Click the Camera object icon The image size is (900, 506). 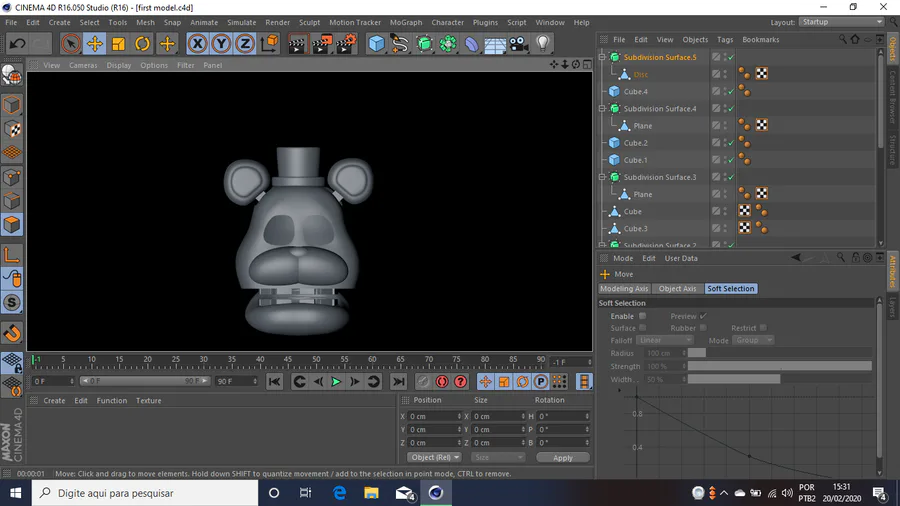click(518, 43)
